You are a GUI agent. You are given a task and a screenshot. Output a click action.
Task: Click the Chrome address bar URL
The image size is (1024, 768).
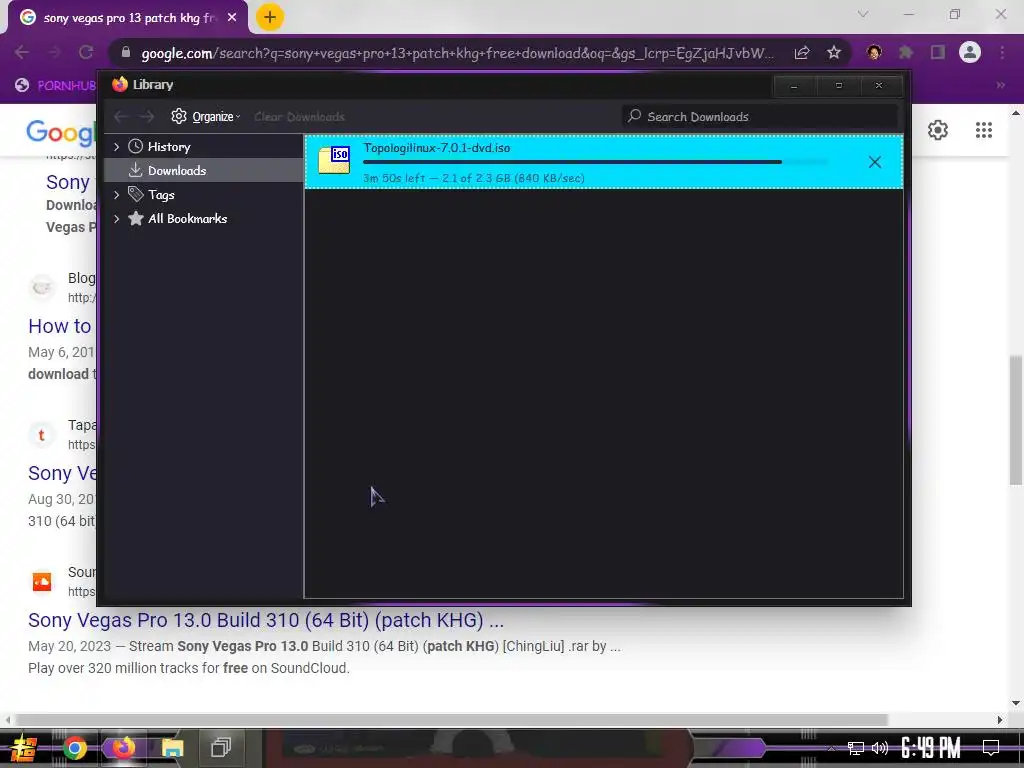pyautogui.click(x=457, y=53)
